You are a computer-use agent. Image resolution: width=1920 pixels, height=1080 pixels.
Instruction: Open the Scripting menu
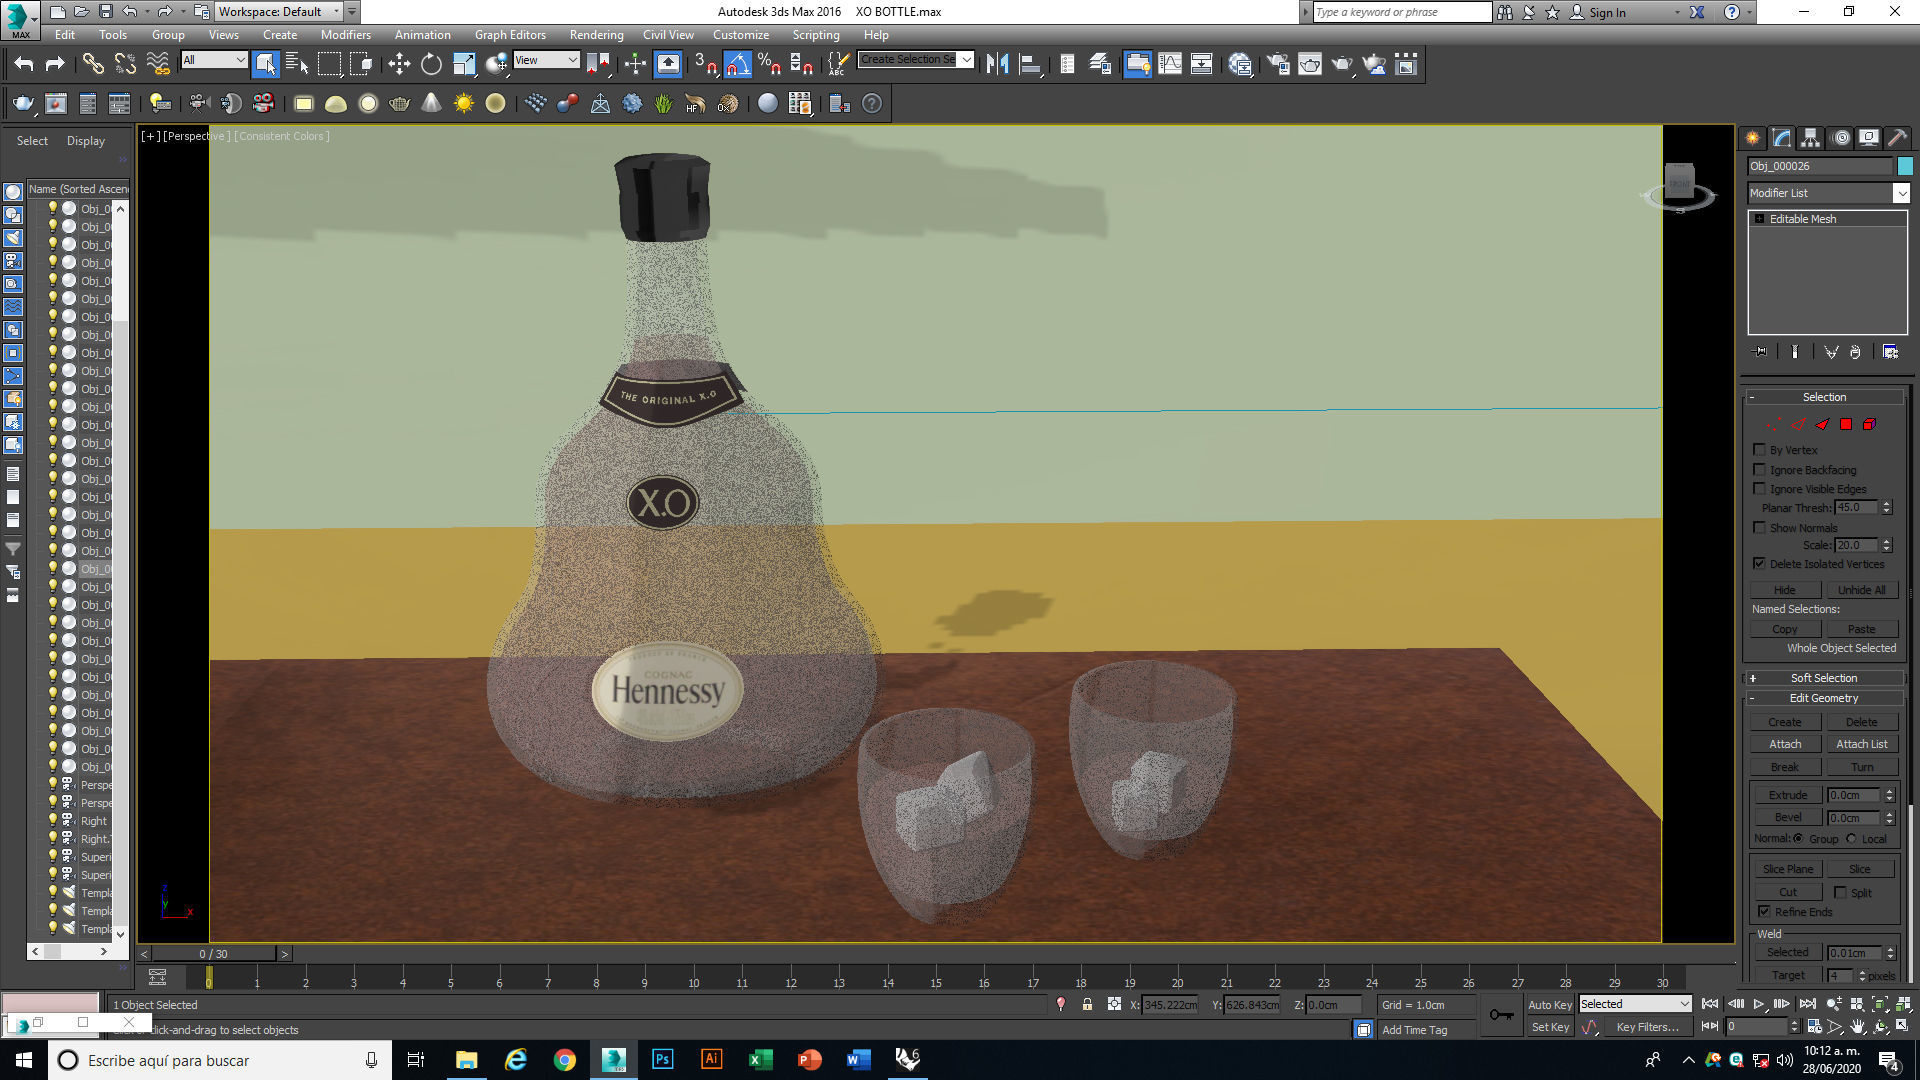click(816, 35)
